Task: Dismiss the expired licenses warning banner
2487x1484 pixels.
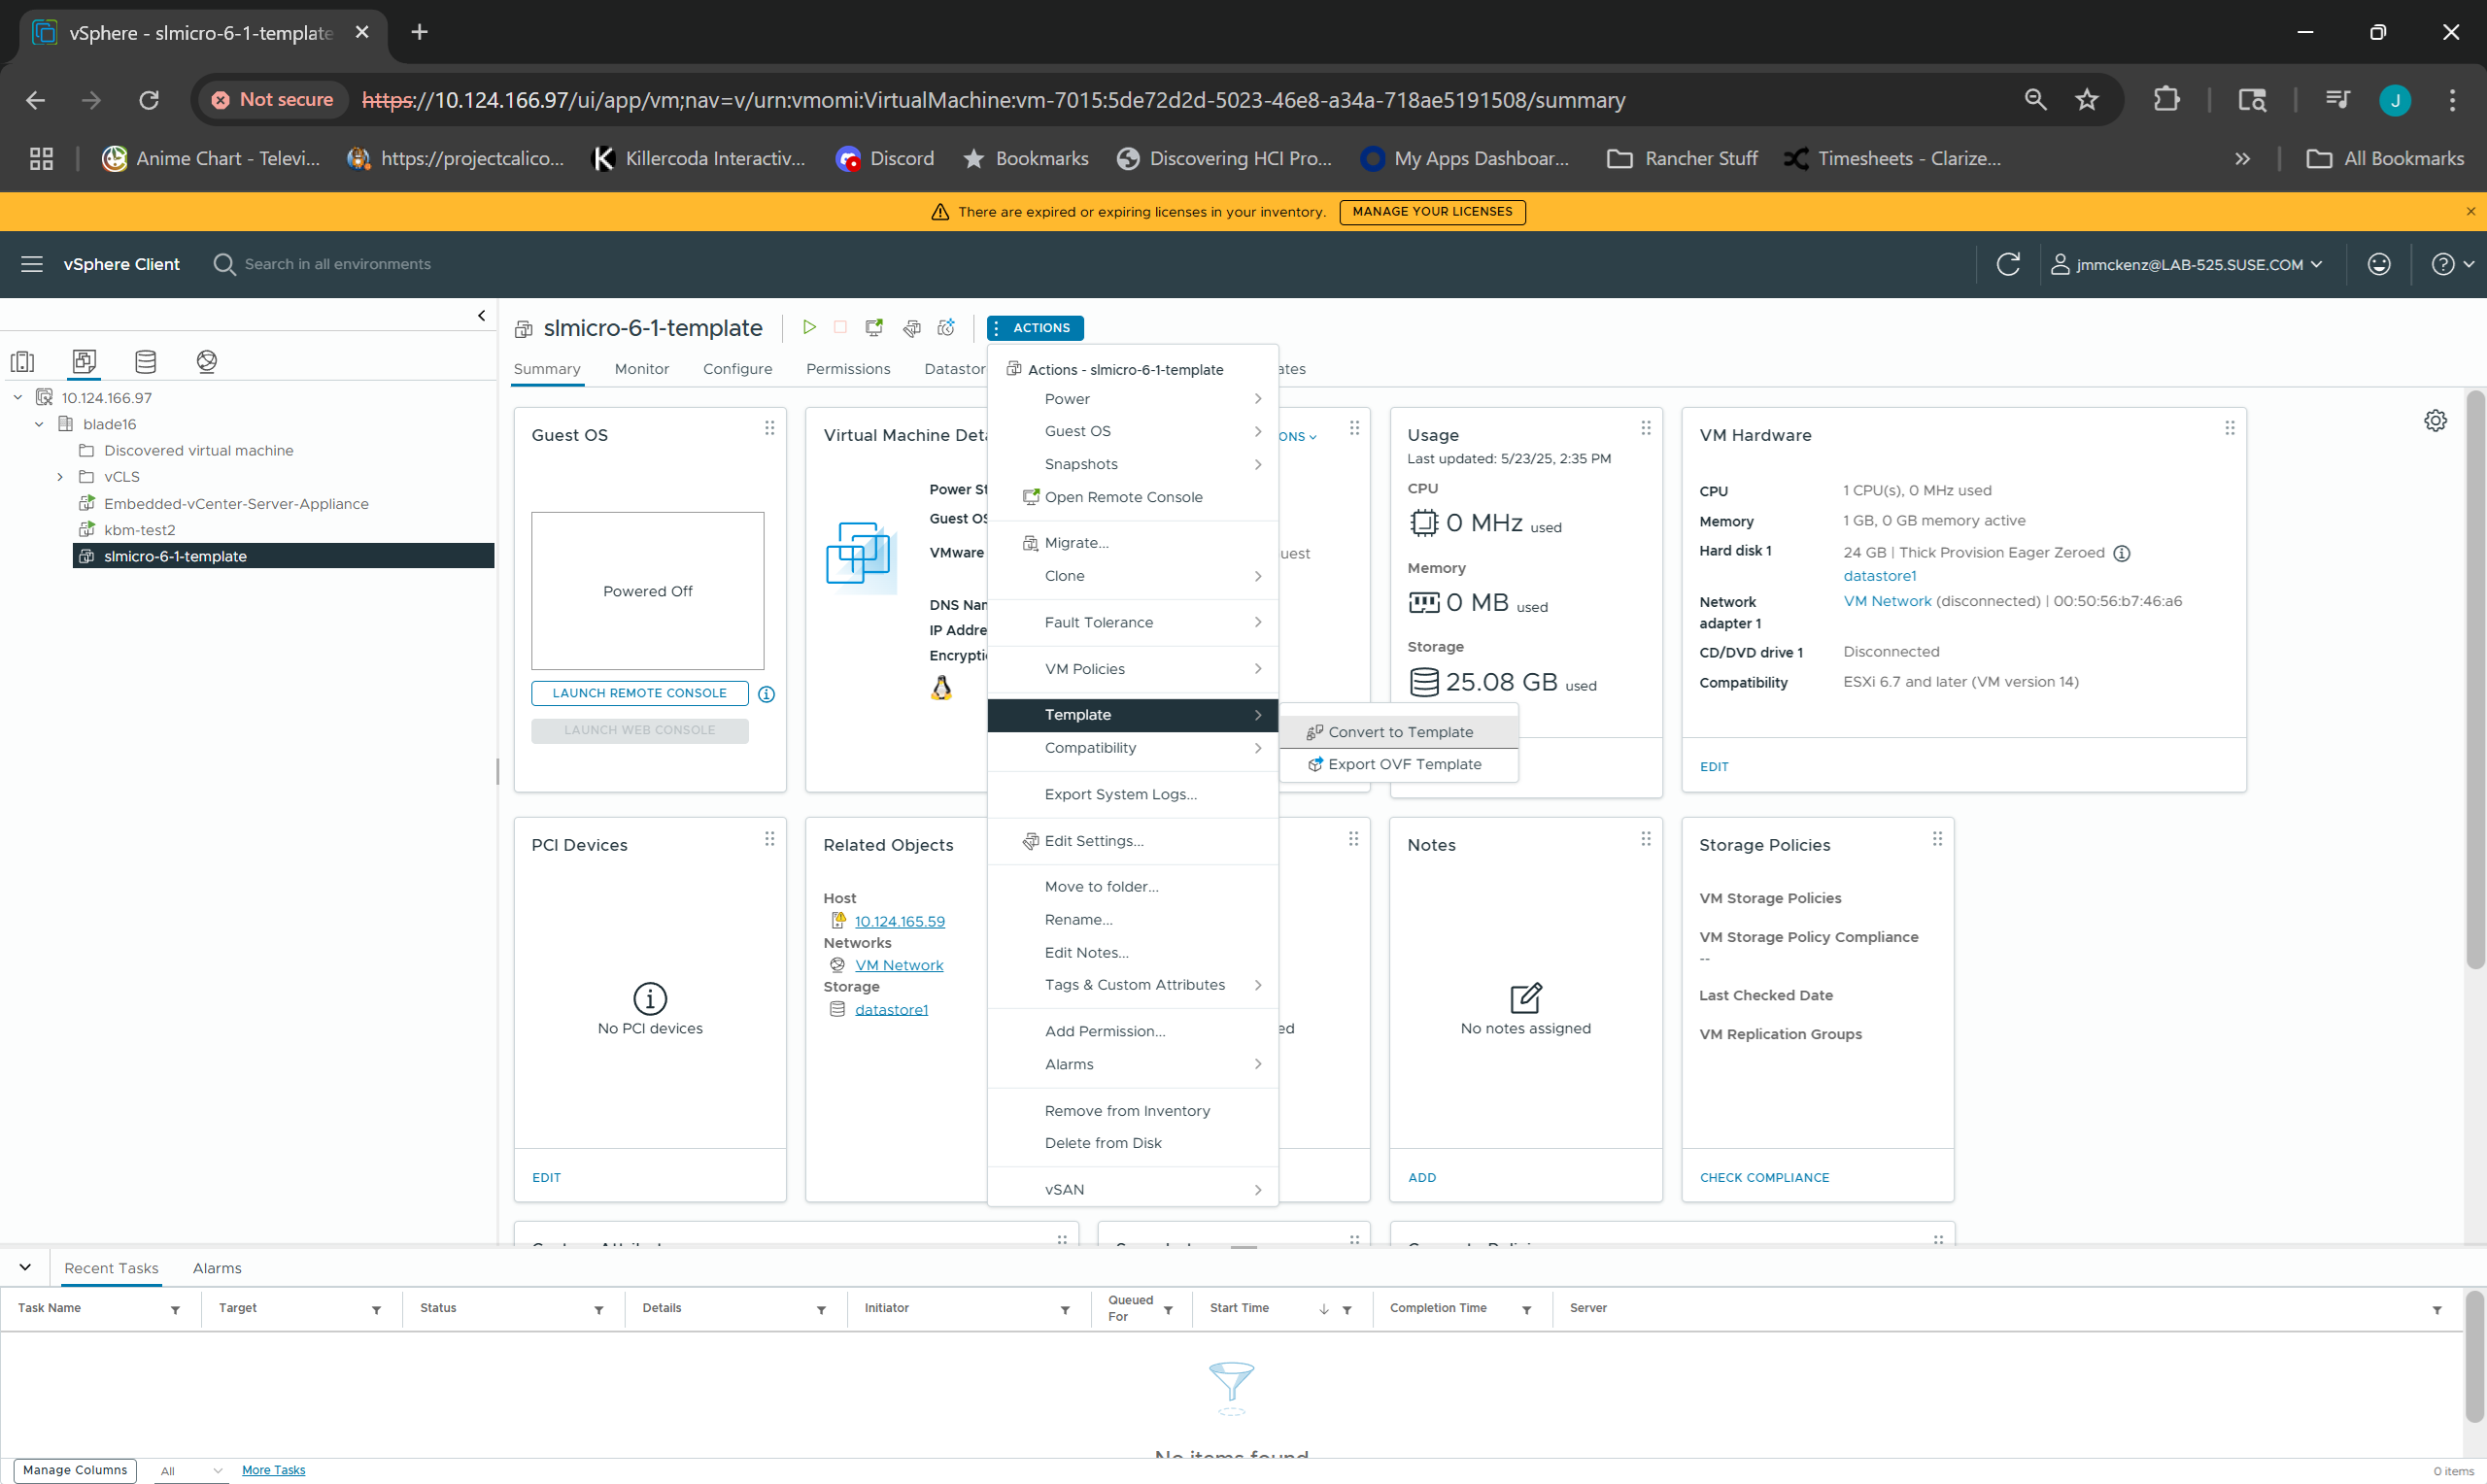Action: click(2470, 211)
